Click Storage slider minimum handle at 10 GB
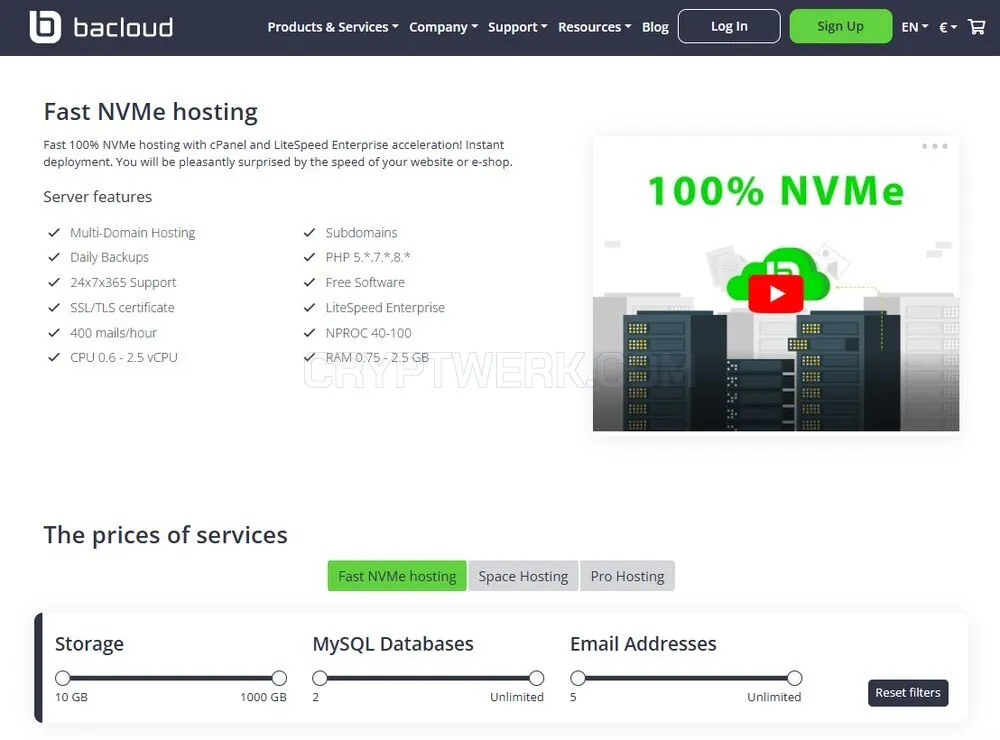This screenshot has width=1000, height=740. pos(62,677)
